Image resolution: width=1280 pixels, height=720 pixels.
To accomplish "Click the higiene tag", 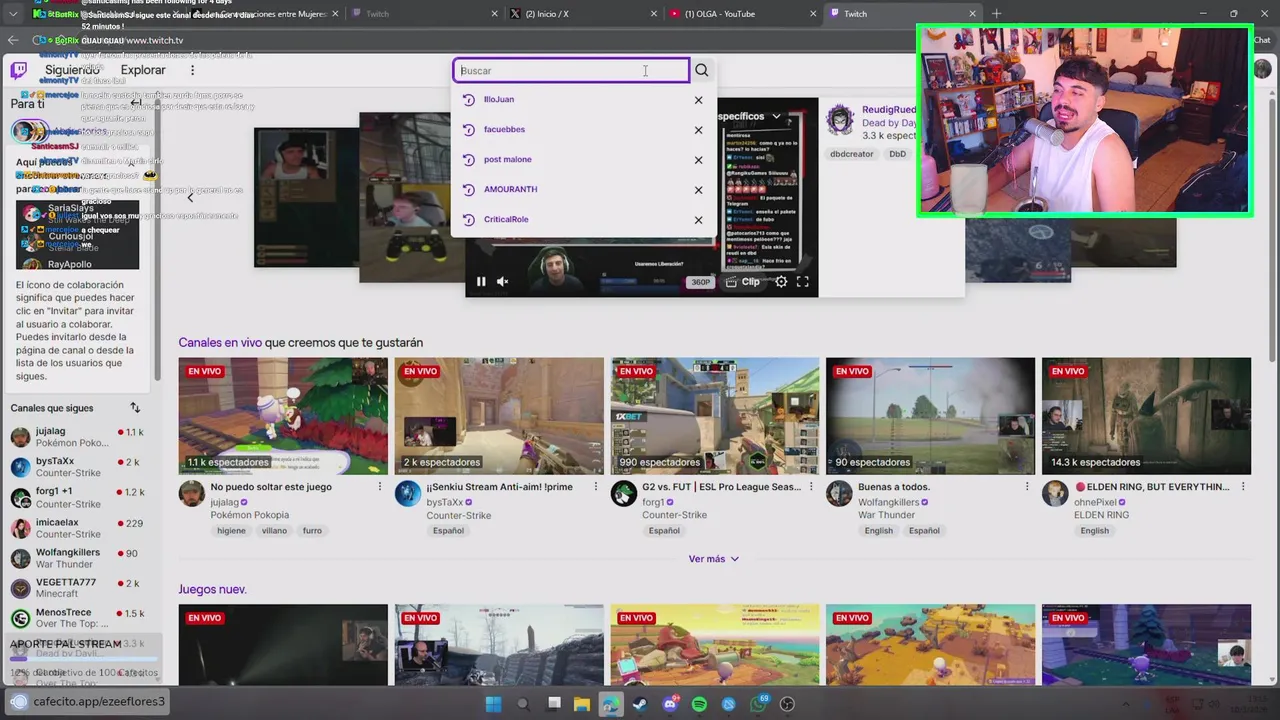I will click(x=231, y=531).
